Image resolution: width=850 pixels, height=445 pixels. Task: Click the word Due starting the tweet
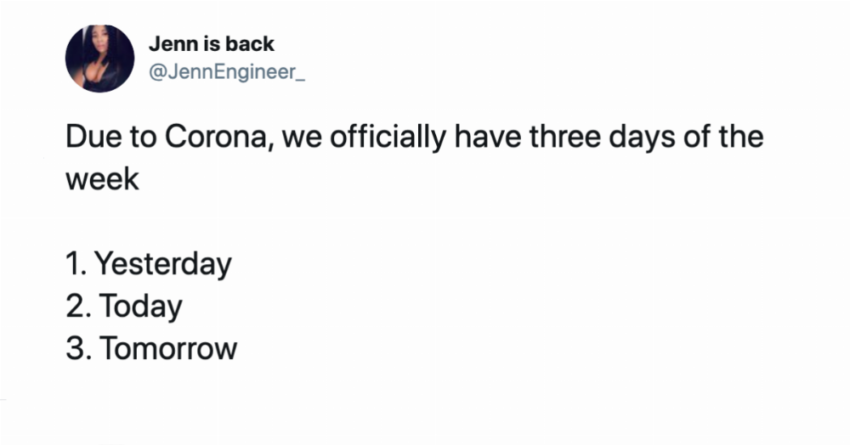point(93,136)
